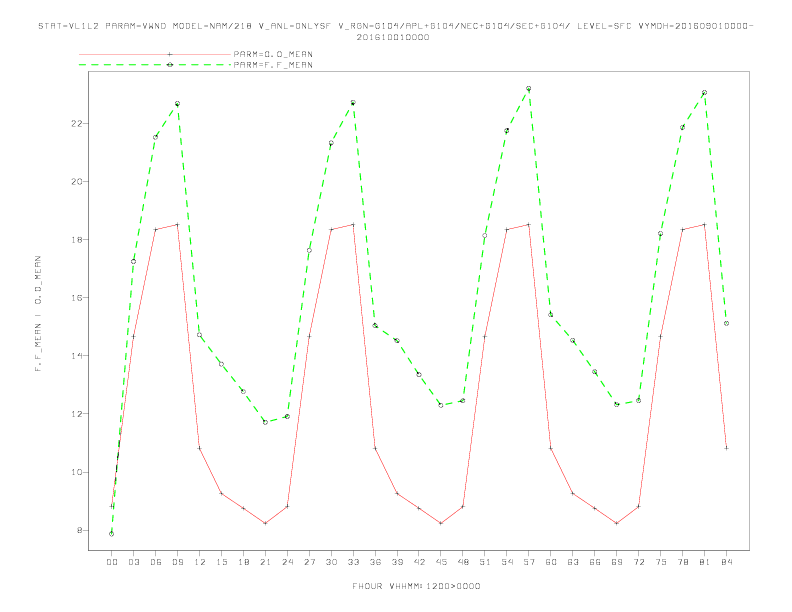792x612 pixels.
Task: Click y-axis tick label 16
Action: tap(77, 298)
